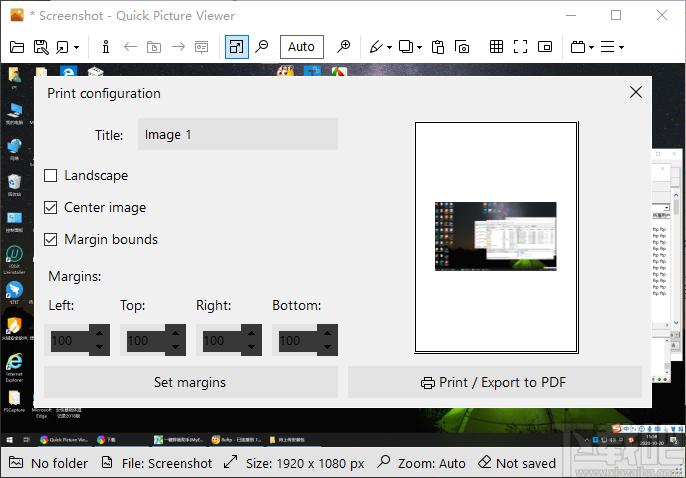Click the Title input field

[238, 134]
